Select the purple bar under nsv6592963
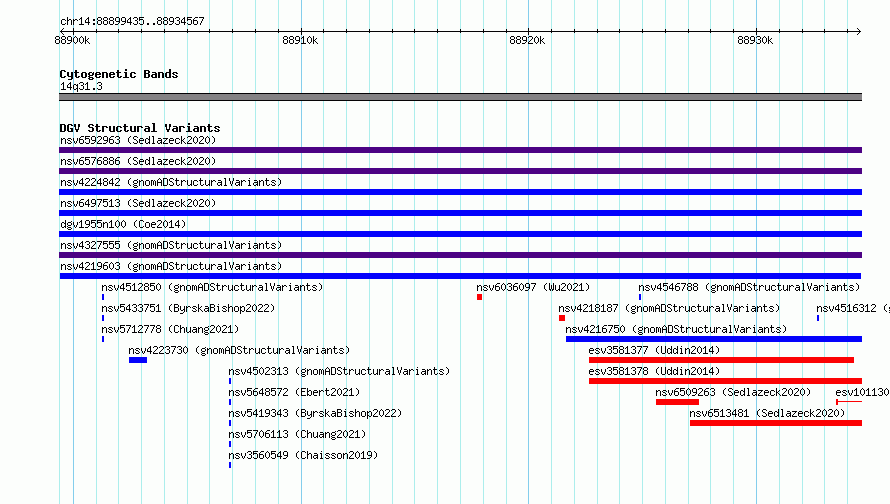Image resolution: width=890 pixels, height=504 pixels. pos(460,150)
